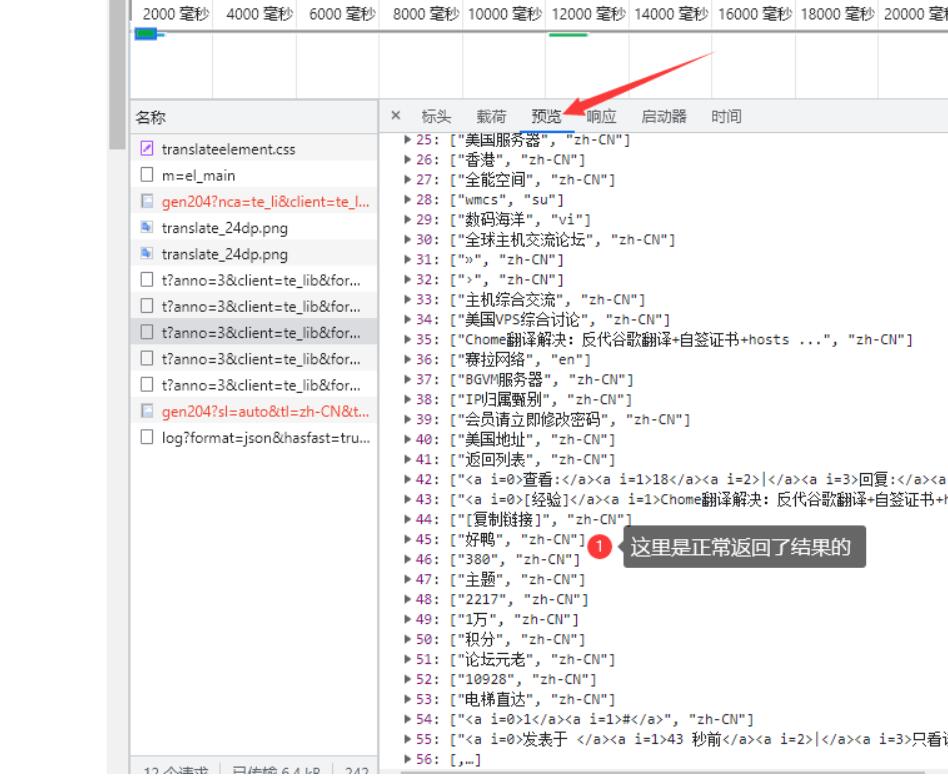This screenshot has width=948, height=779.
Task: Open the 启动器 tab
Action: 664,116
